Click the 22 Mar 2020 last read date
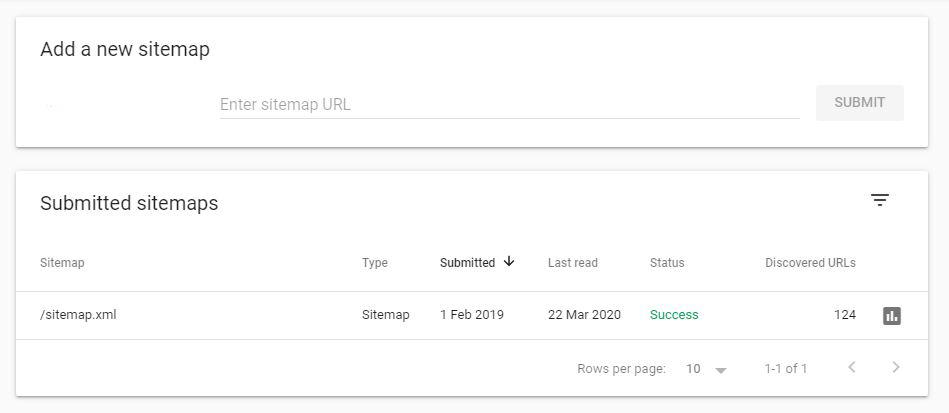 click(x=584, y=315)
